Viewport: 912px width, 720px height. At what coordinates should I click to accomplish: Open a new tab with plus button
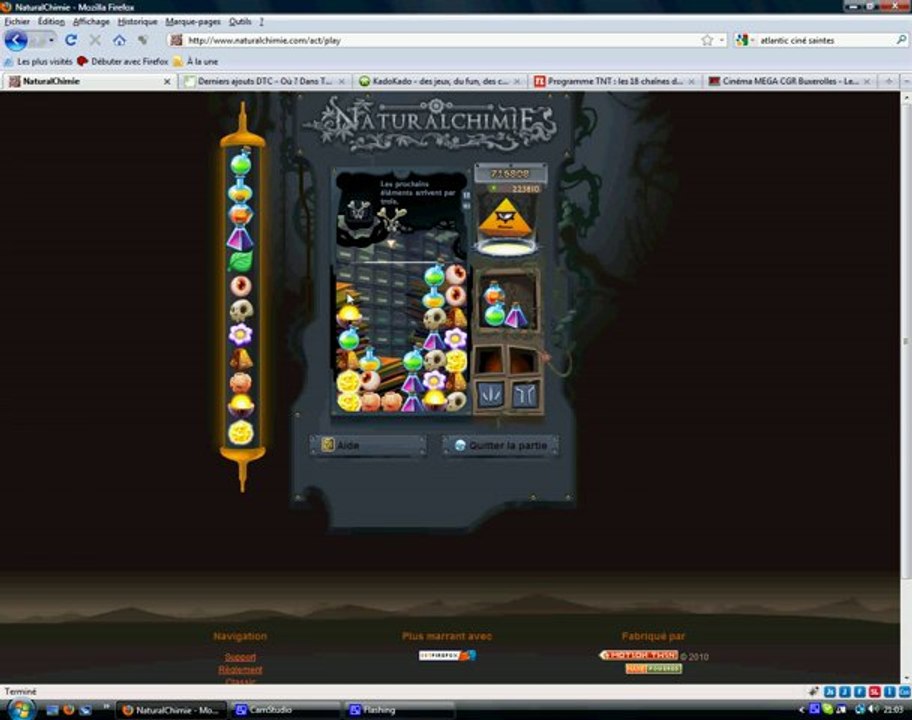[889, 81]
